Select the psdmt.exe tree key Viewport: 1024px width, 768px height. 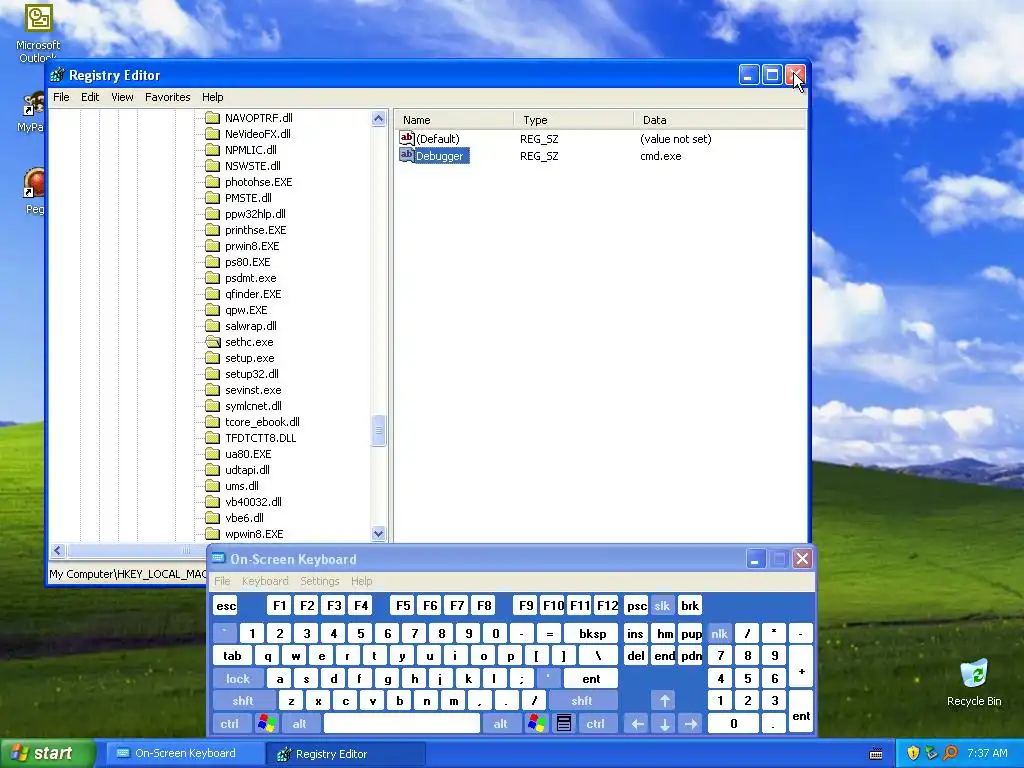[251, 278]
